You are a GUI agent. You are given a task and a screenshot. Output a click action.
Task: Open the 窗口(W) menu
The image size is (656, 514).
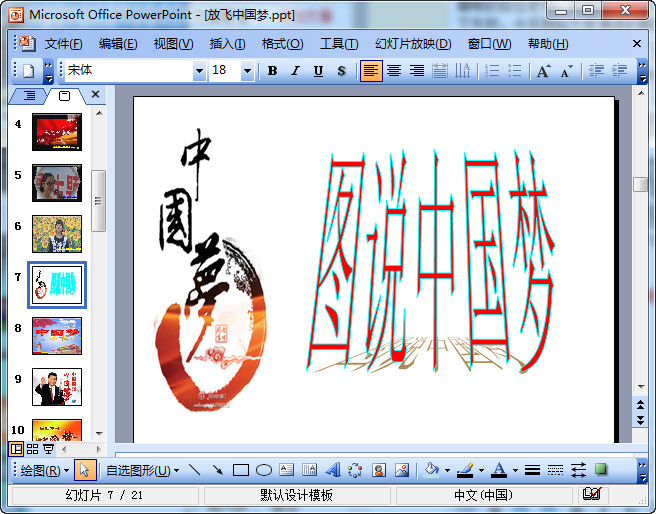click(x=489, y=43)
